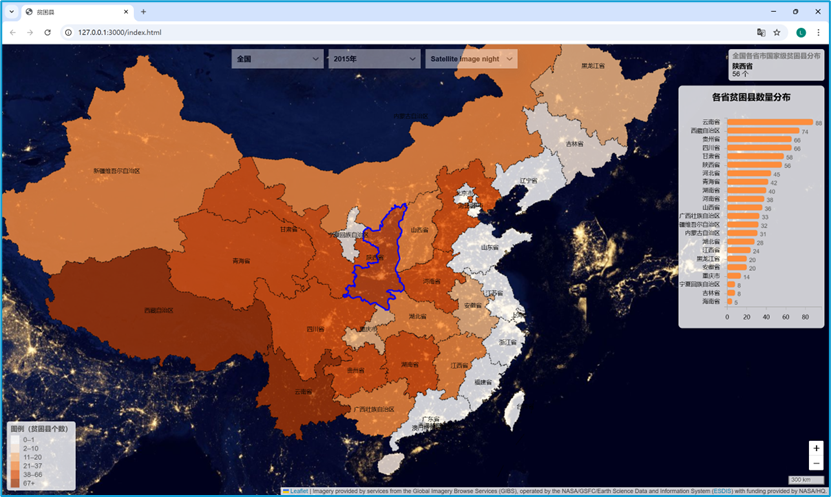Viewport: 831px width, 497px height.
Task: Click 云南省 region on the map
Action: pos(303,392)
